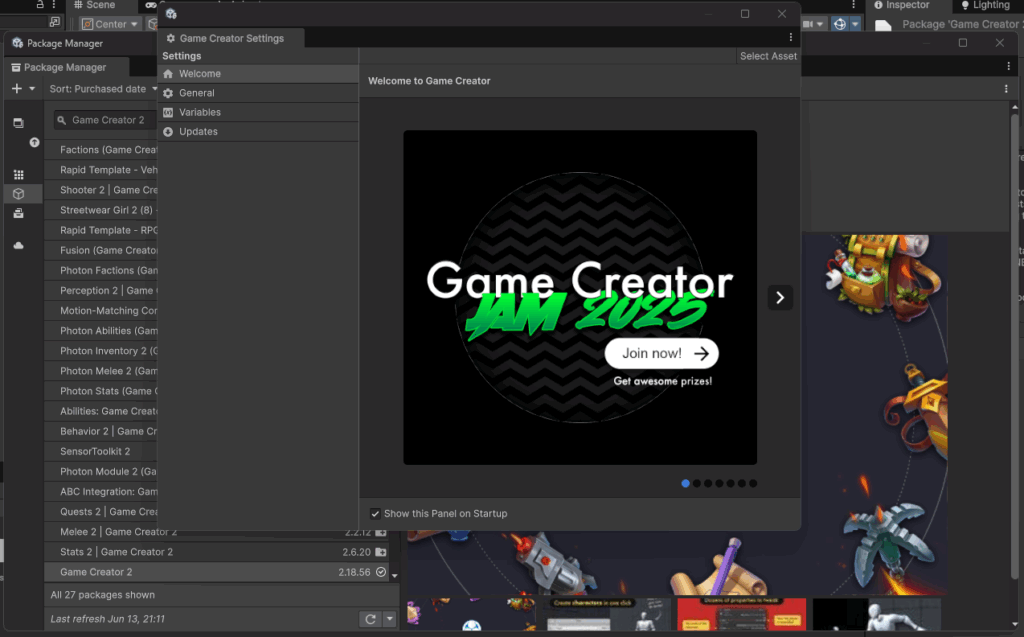Select the Variables settings entry
The width and height of the screenshot is (1024, 637).
(x=258, y=112)
